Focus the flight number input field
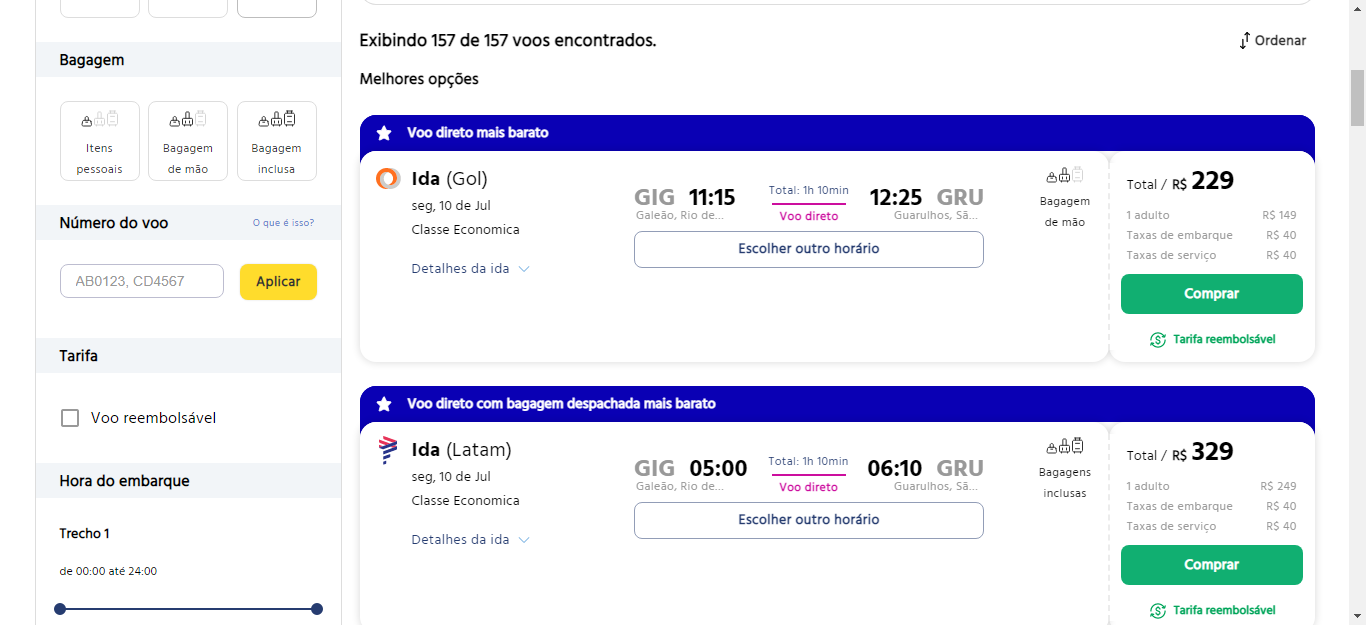 [x=142, y=281]
